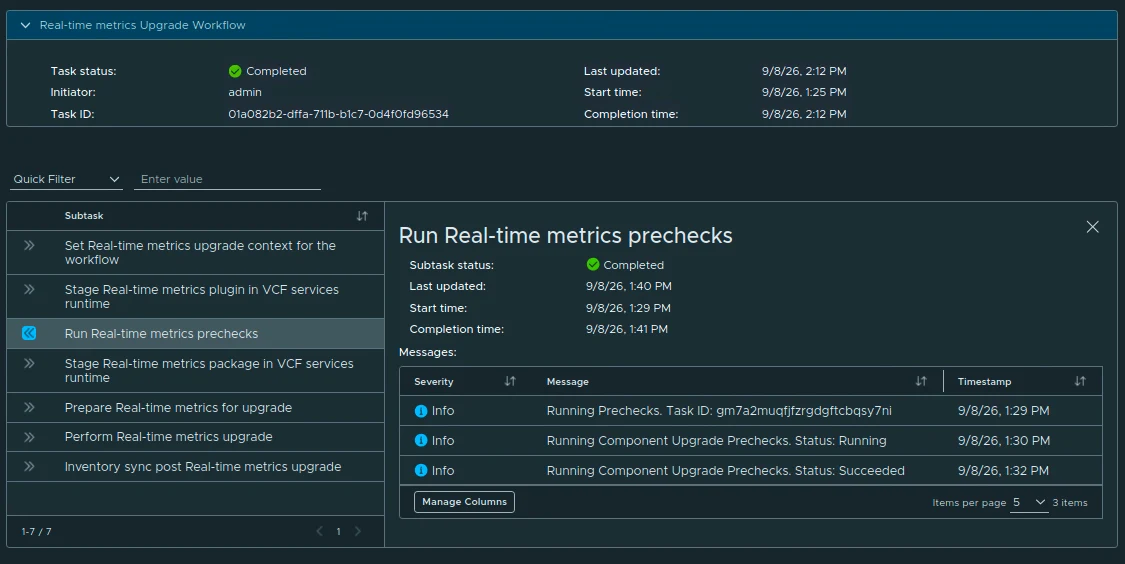Click message Running Component Upgrade Prechecks. Status: Running
This screenshot has height=564, width=1125.
[x=717, y=441]
